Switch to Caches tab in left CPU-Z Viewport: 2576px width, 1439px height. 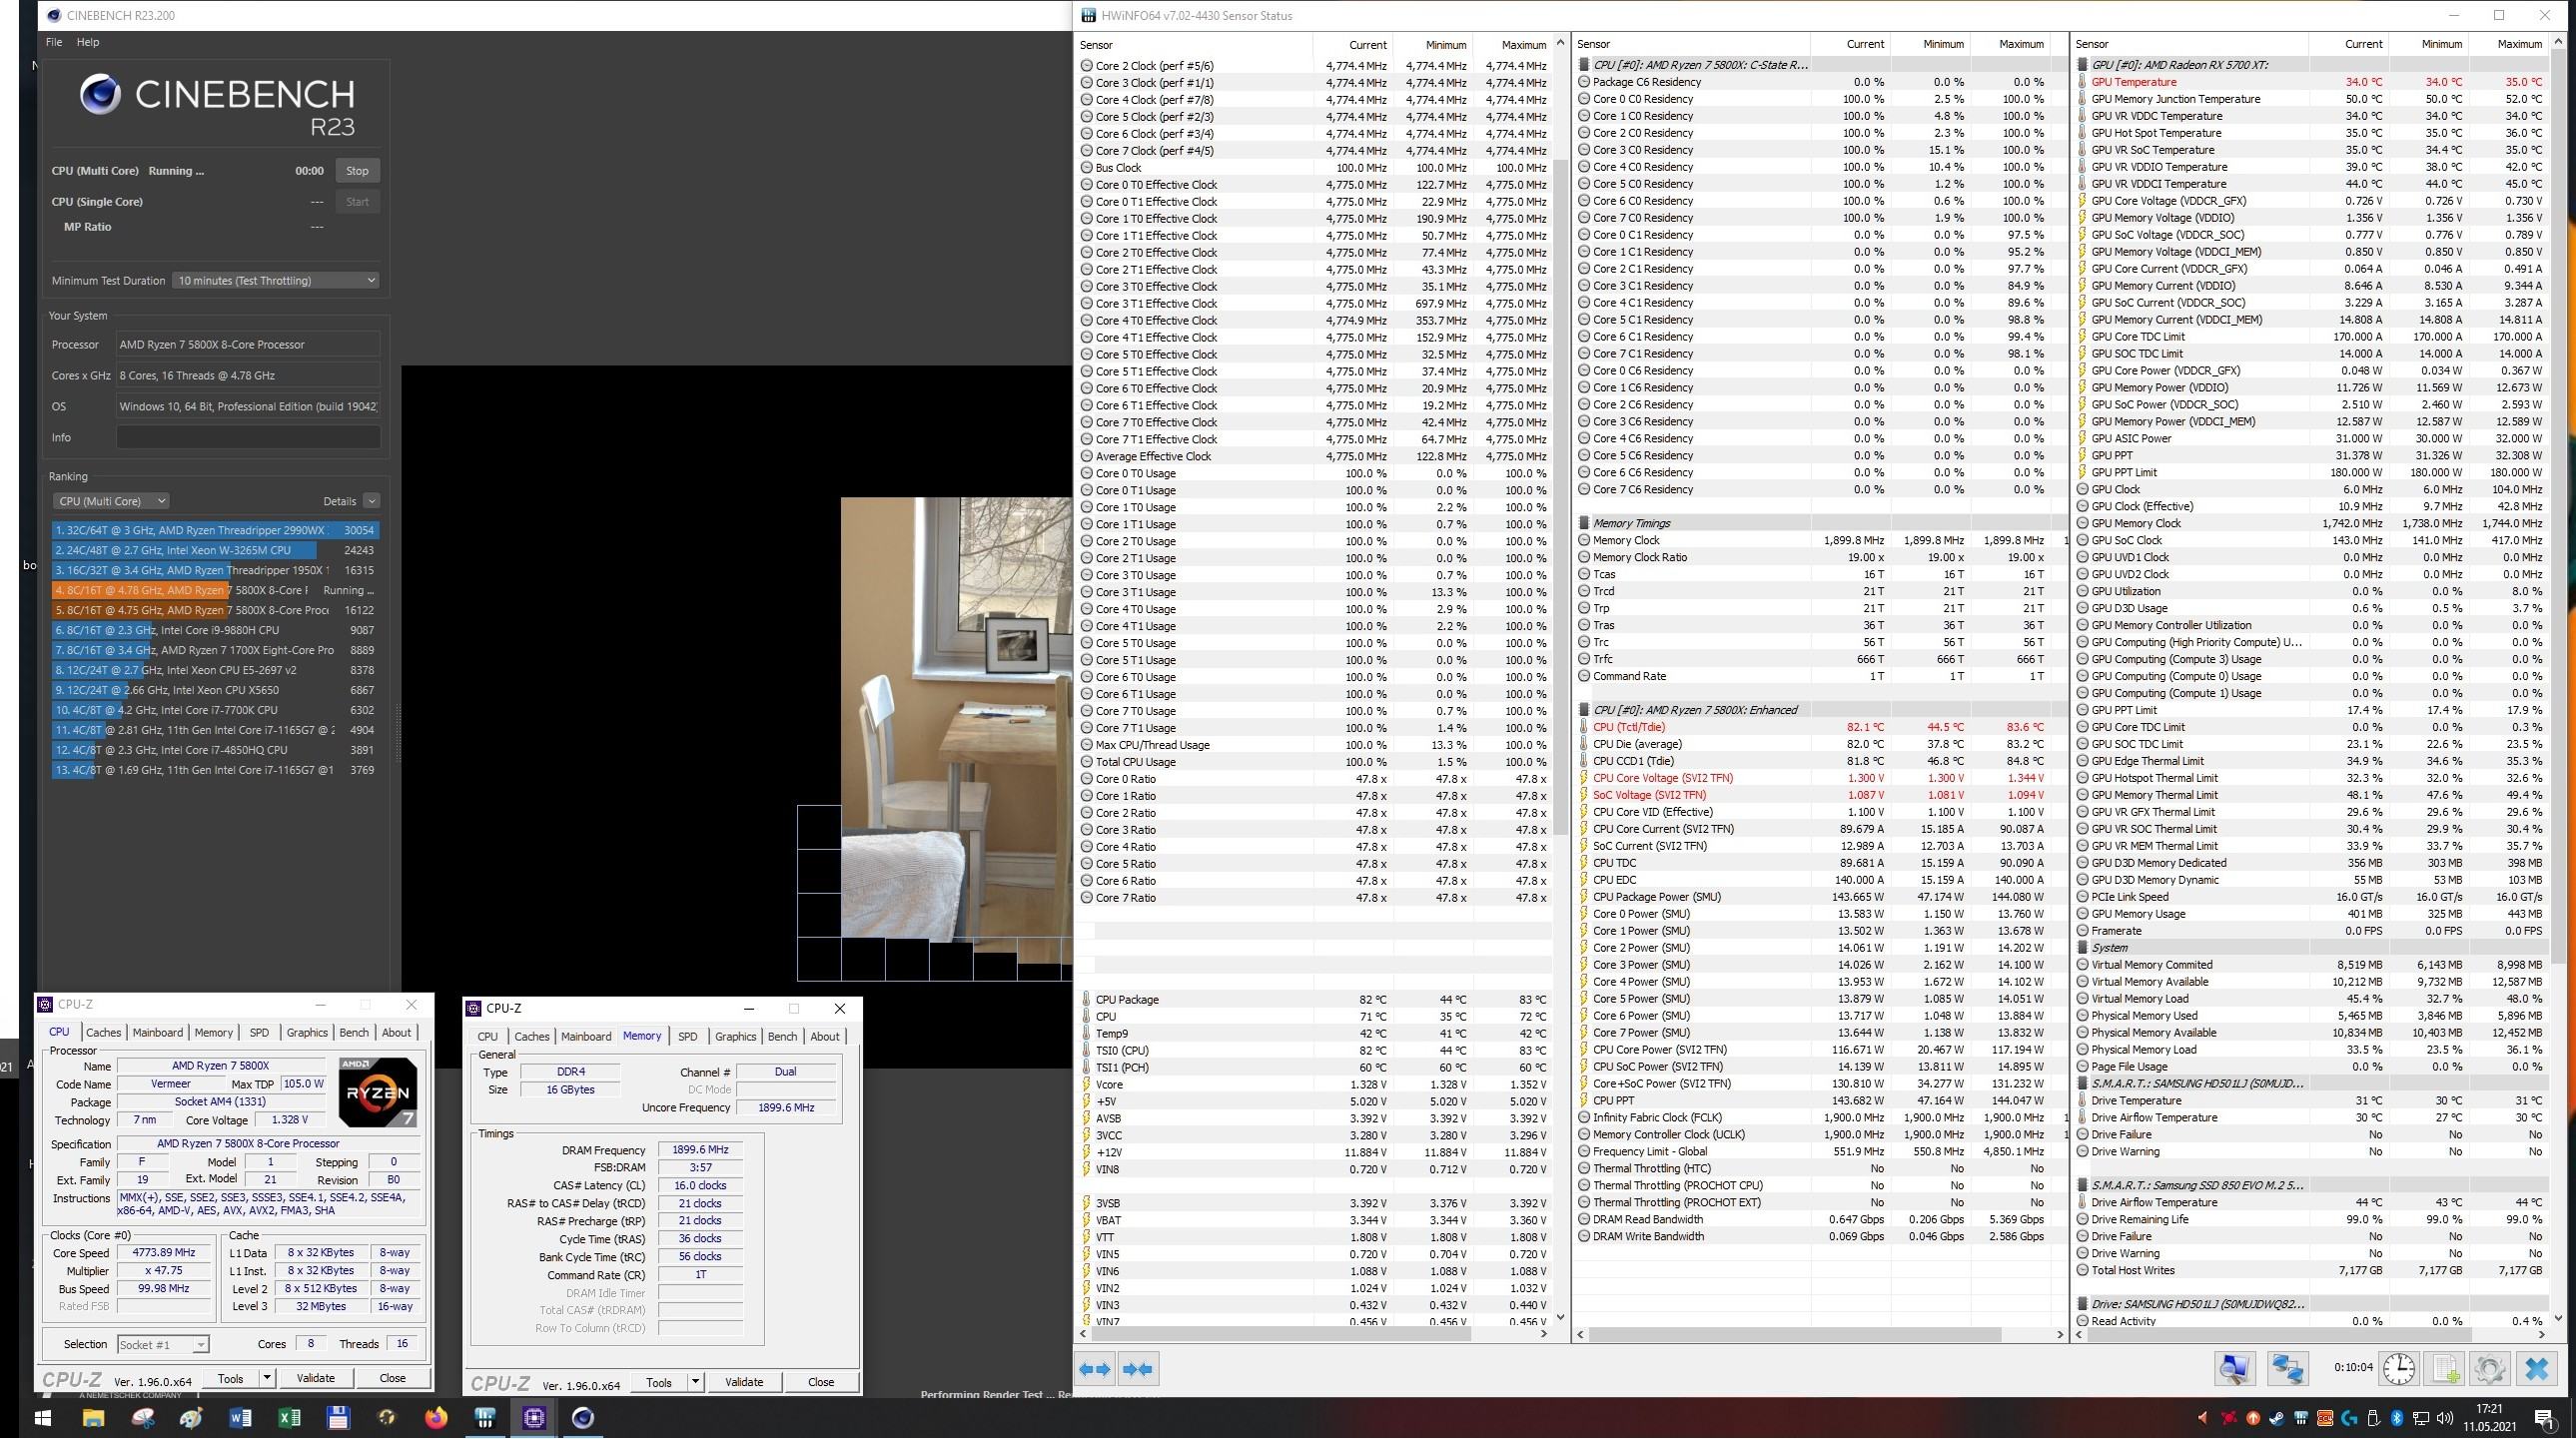(x=103, y=1033)
